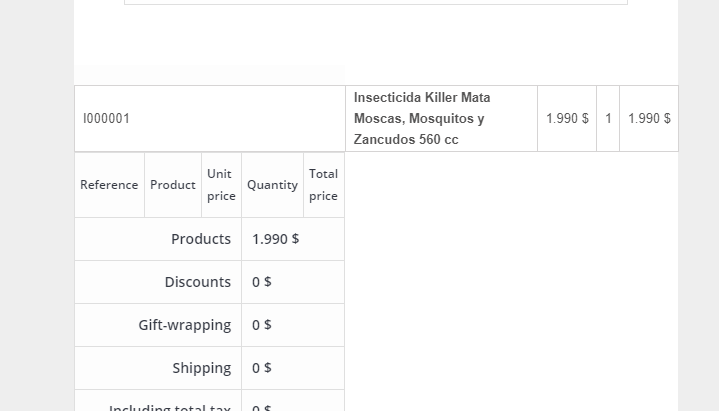Select the Gift-wrapping 0 $ value
The image size is (719, 411).
click(262, 325)
